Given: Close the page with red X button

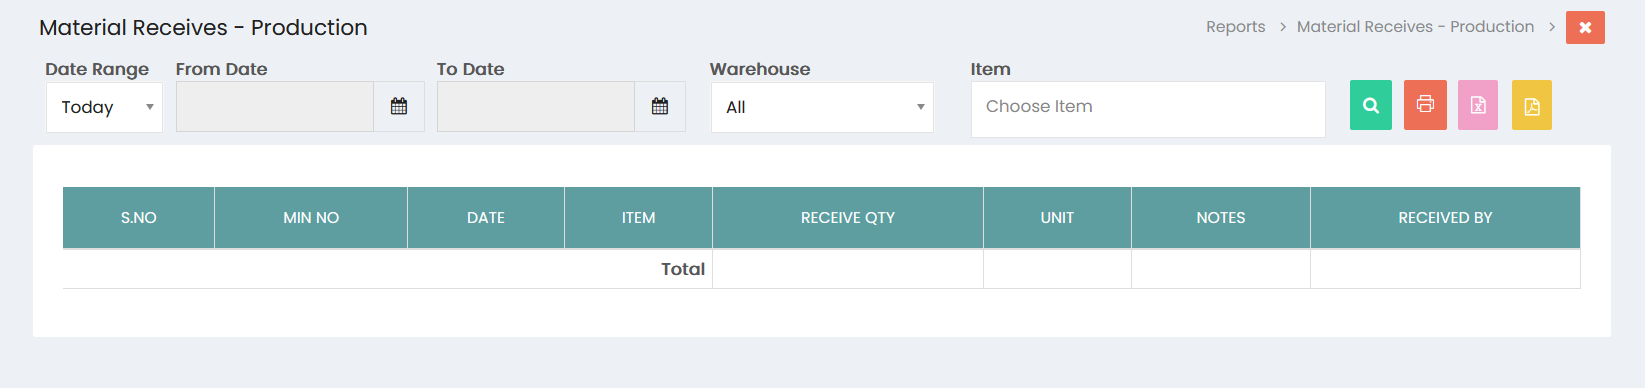Looking at the screenshot, I should point(1585,28).
